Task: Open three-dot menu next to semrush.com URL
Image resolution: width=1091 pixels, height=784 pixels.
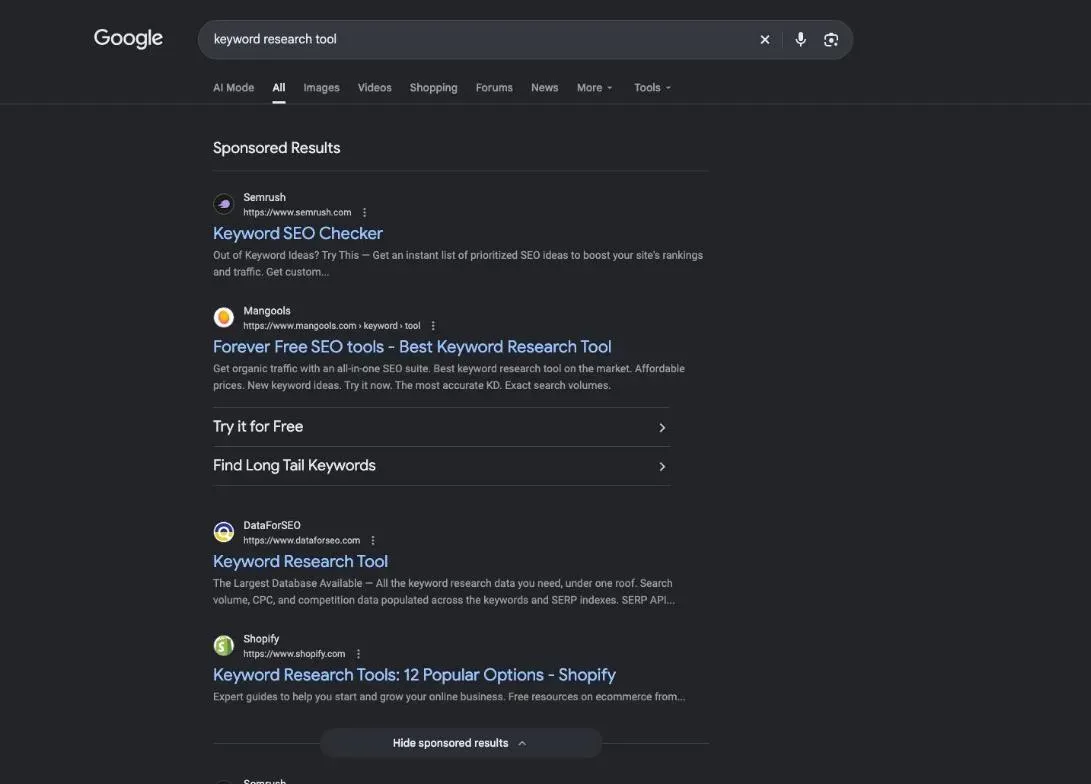Action: pyautogui.click(x=365, y=212)
